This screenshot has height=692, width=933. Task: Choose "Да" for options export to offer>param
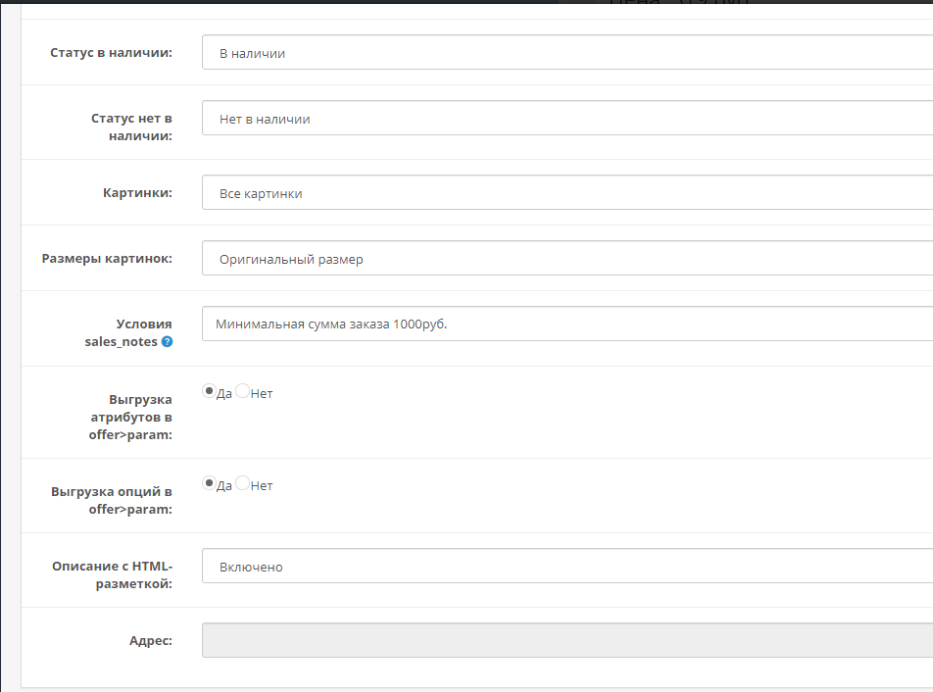pyautogui.click(x=210, y=484)
